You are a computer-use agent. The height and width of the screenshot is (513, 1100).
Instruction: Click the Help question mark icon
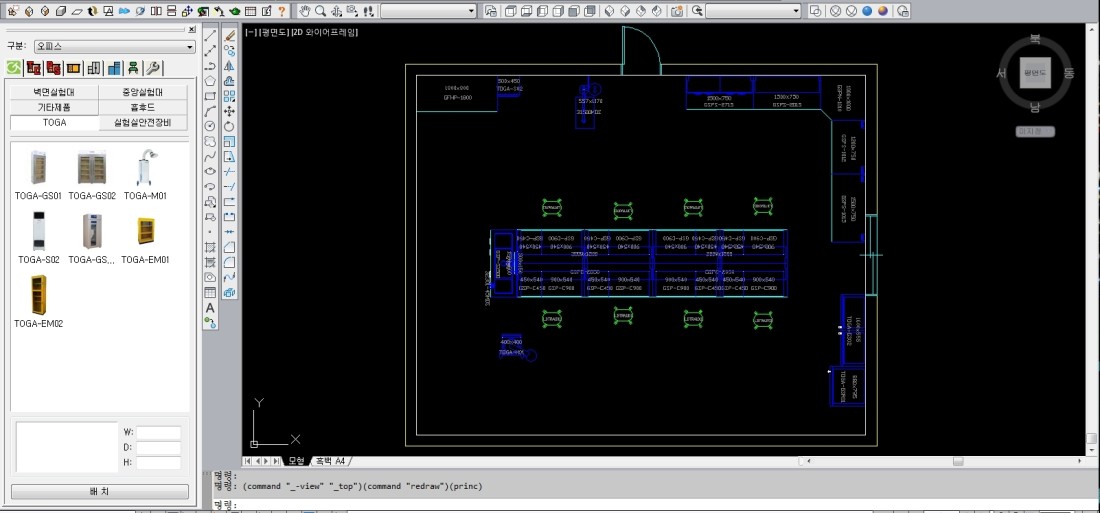(x=281, y=11)
